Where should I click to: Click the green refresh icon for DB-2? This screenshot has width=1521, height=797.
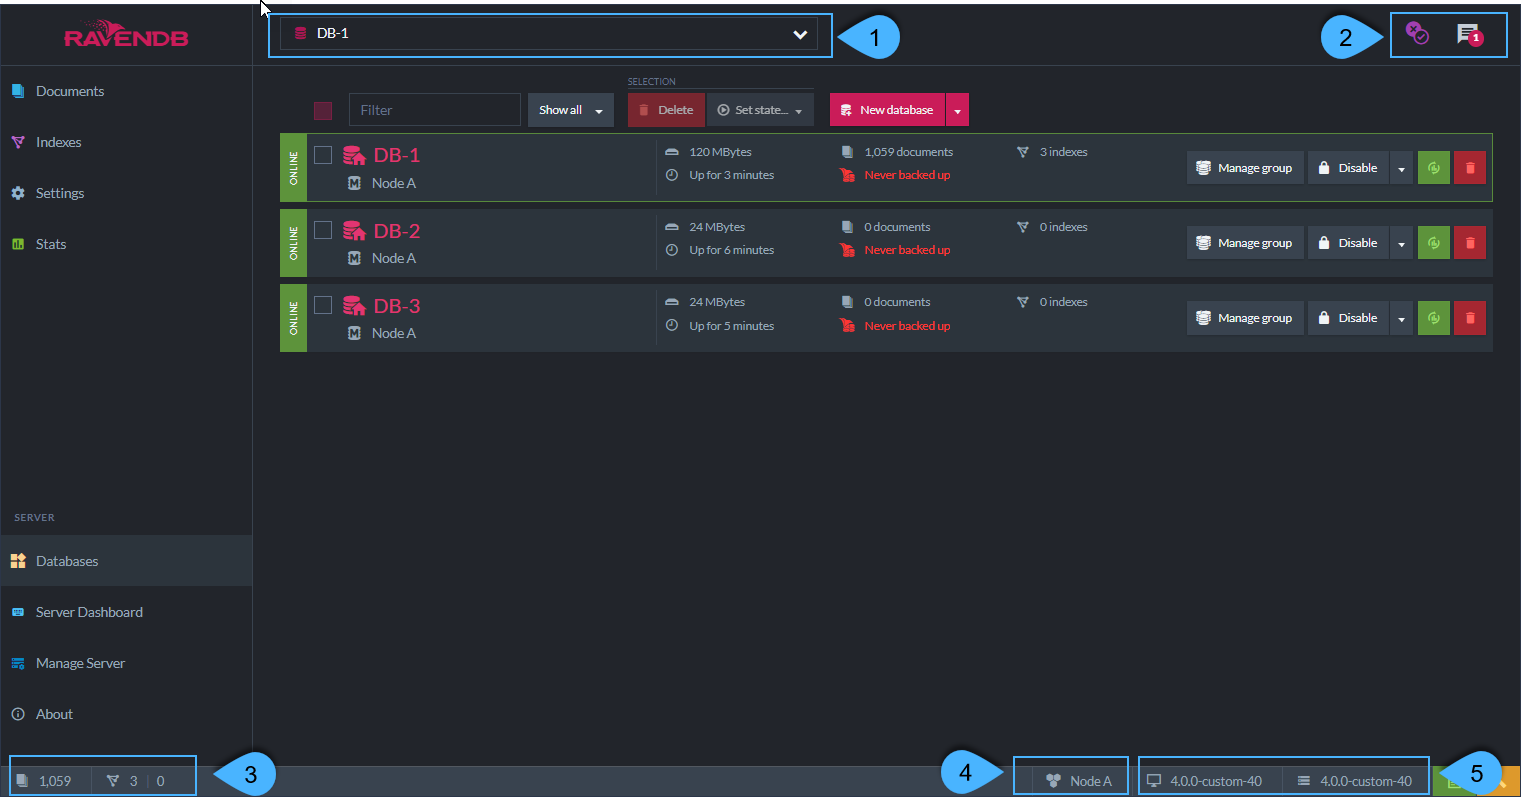pyautogui.click(x=1433, y=243)
